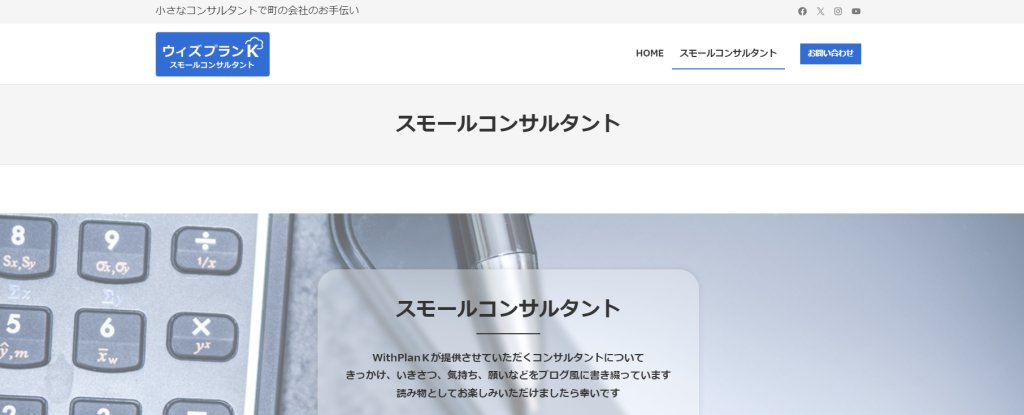Select スモールコンサルタント in the navigation menu

click(x=728, y=53)
